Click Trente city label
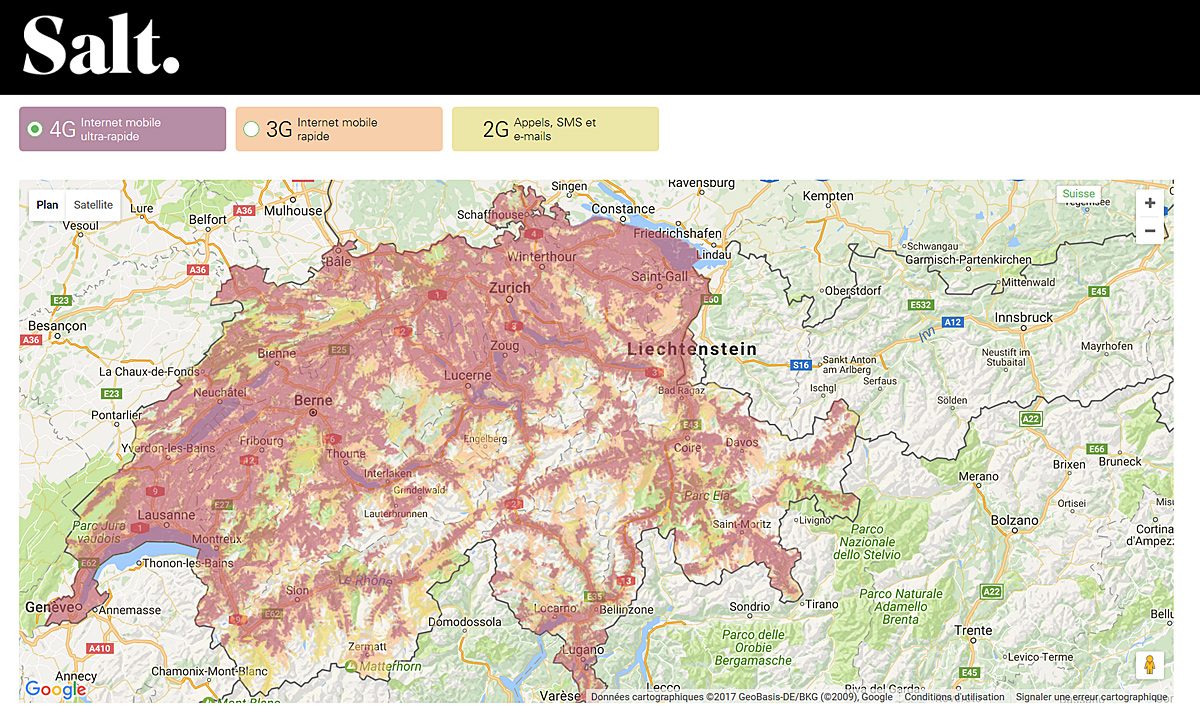Screen dimensions: 1200x720 coord(973,630)
